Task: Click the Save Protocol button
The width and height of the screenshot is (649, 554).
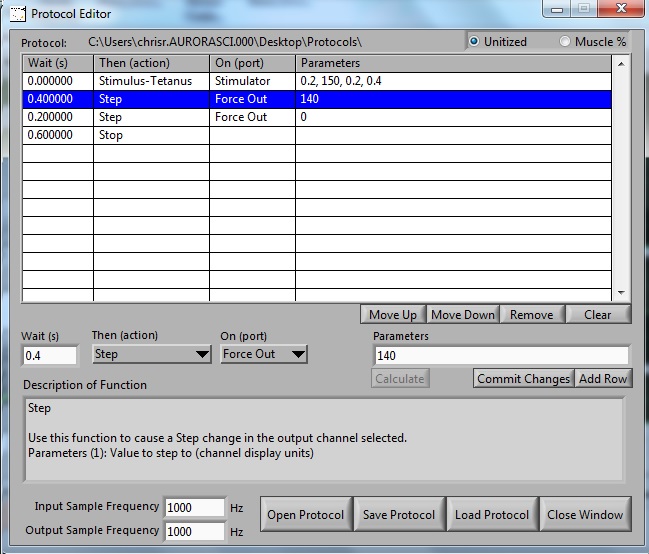Action: point(399,514)
